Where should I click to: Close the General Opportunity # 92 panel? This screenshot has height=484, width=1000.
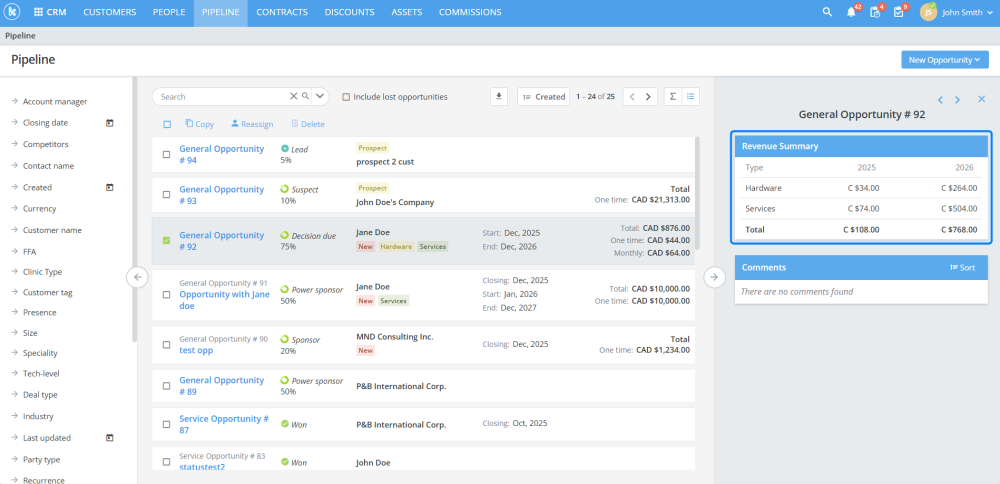pos(982,99)
